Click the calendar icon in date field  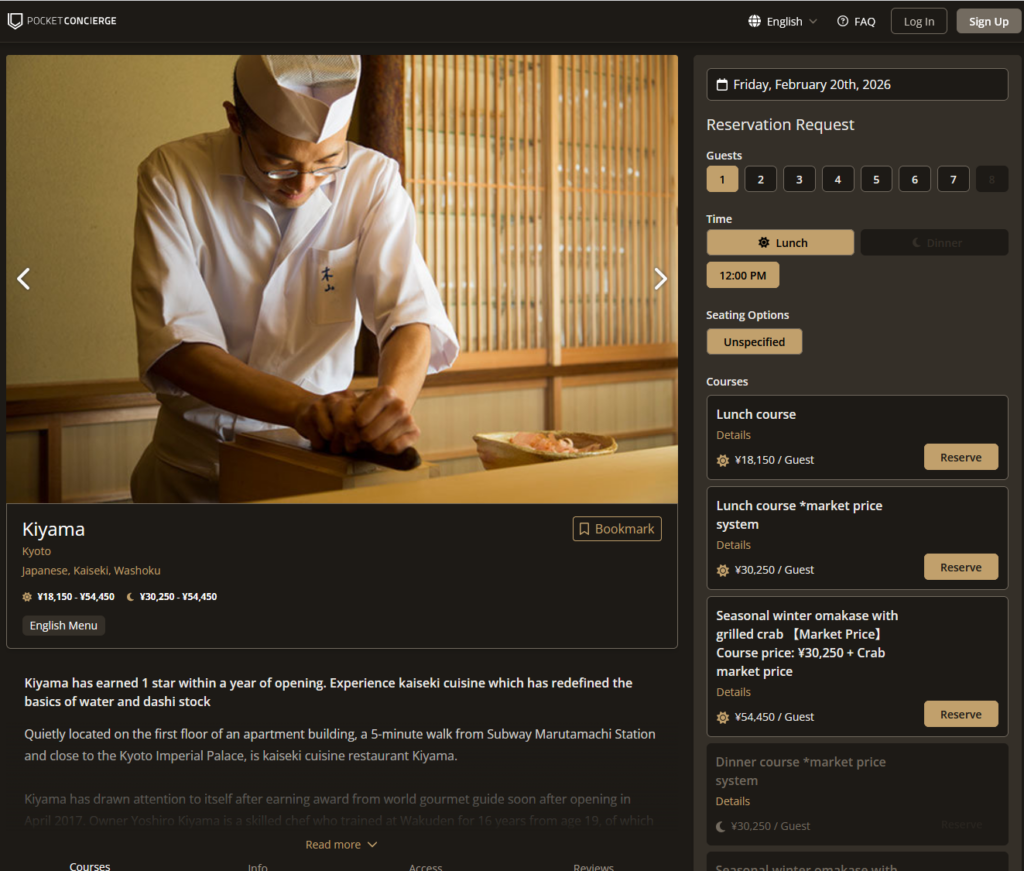pyautogui.click(x=722, y=85)
